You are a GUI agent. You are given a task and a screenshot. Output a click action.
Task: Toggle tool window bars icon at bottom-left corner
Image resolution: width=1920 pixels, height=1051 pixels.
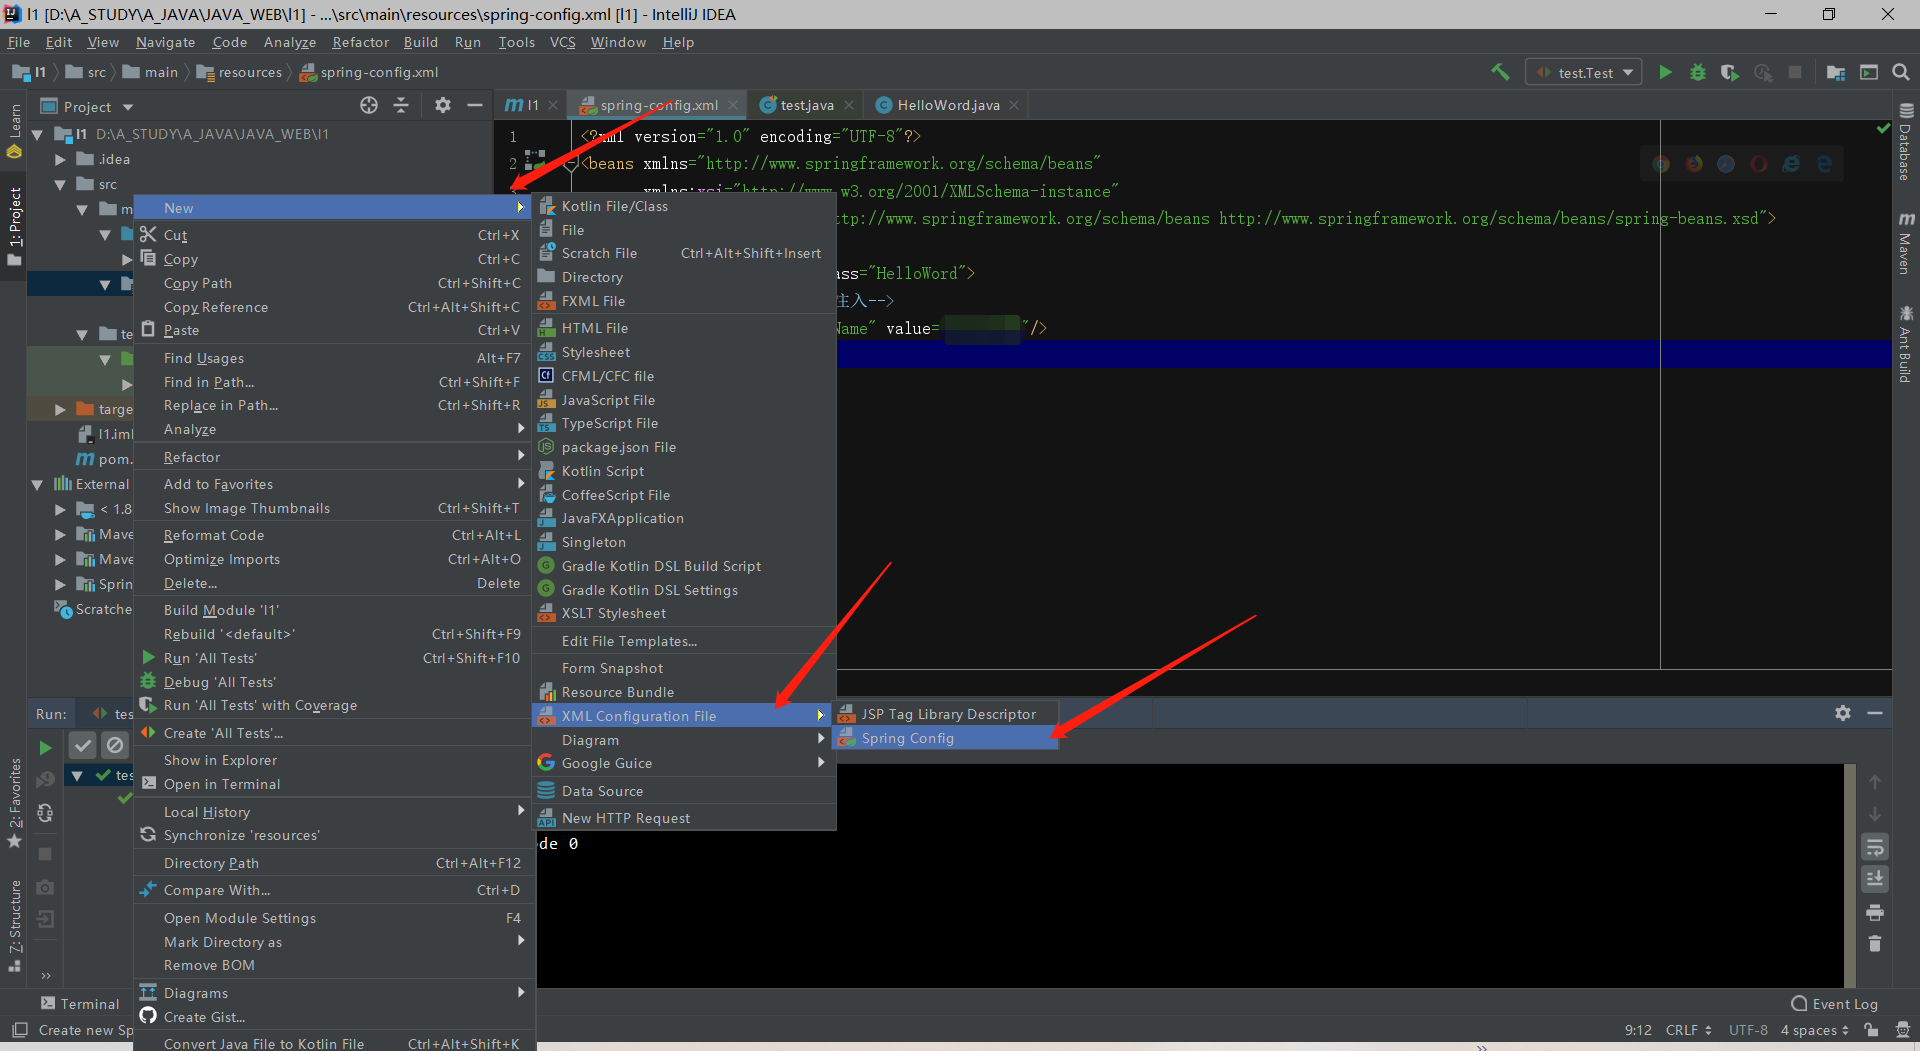[x=19, y=1030]
